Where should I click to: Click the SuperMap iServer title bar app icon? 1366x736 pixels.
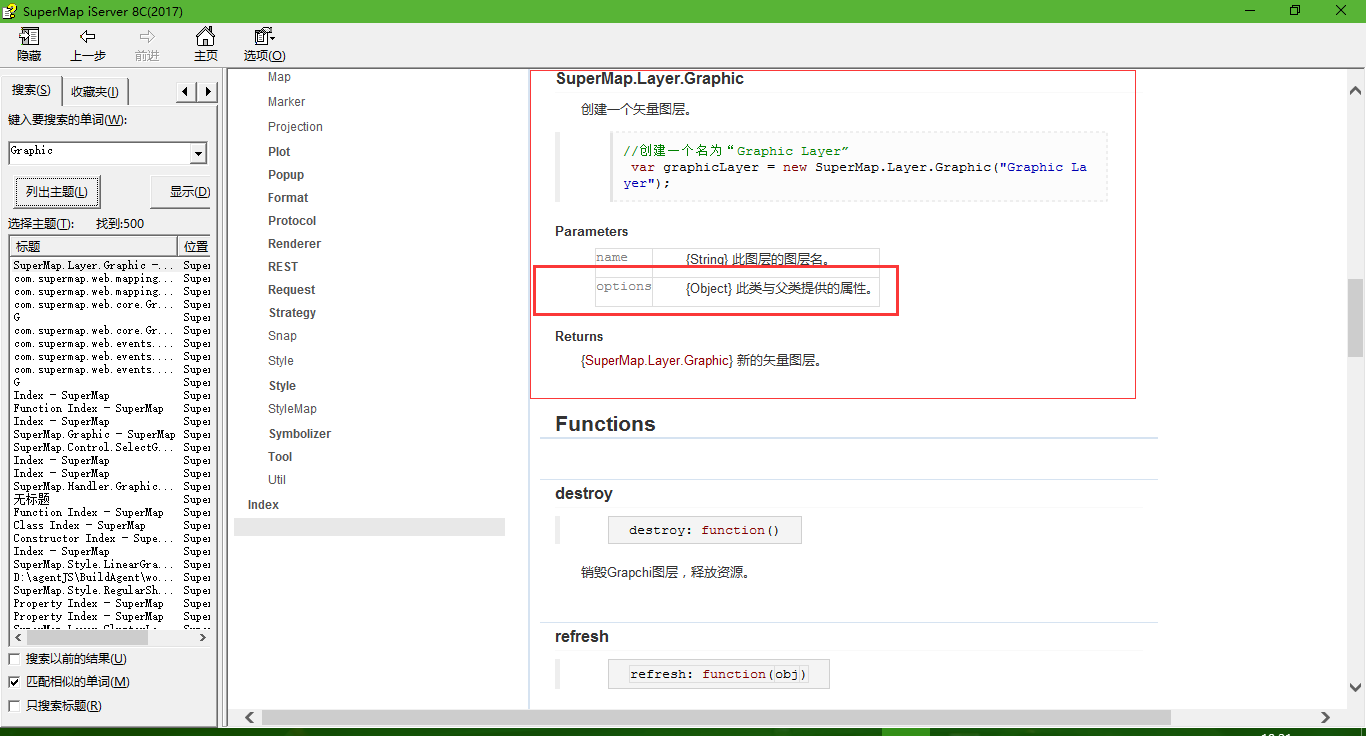click(x=9, y=11)
